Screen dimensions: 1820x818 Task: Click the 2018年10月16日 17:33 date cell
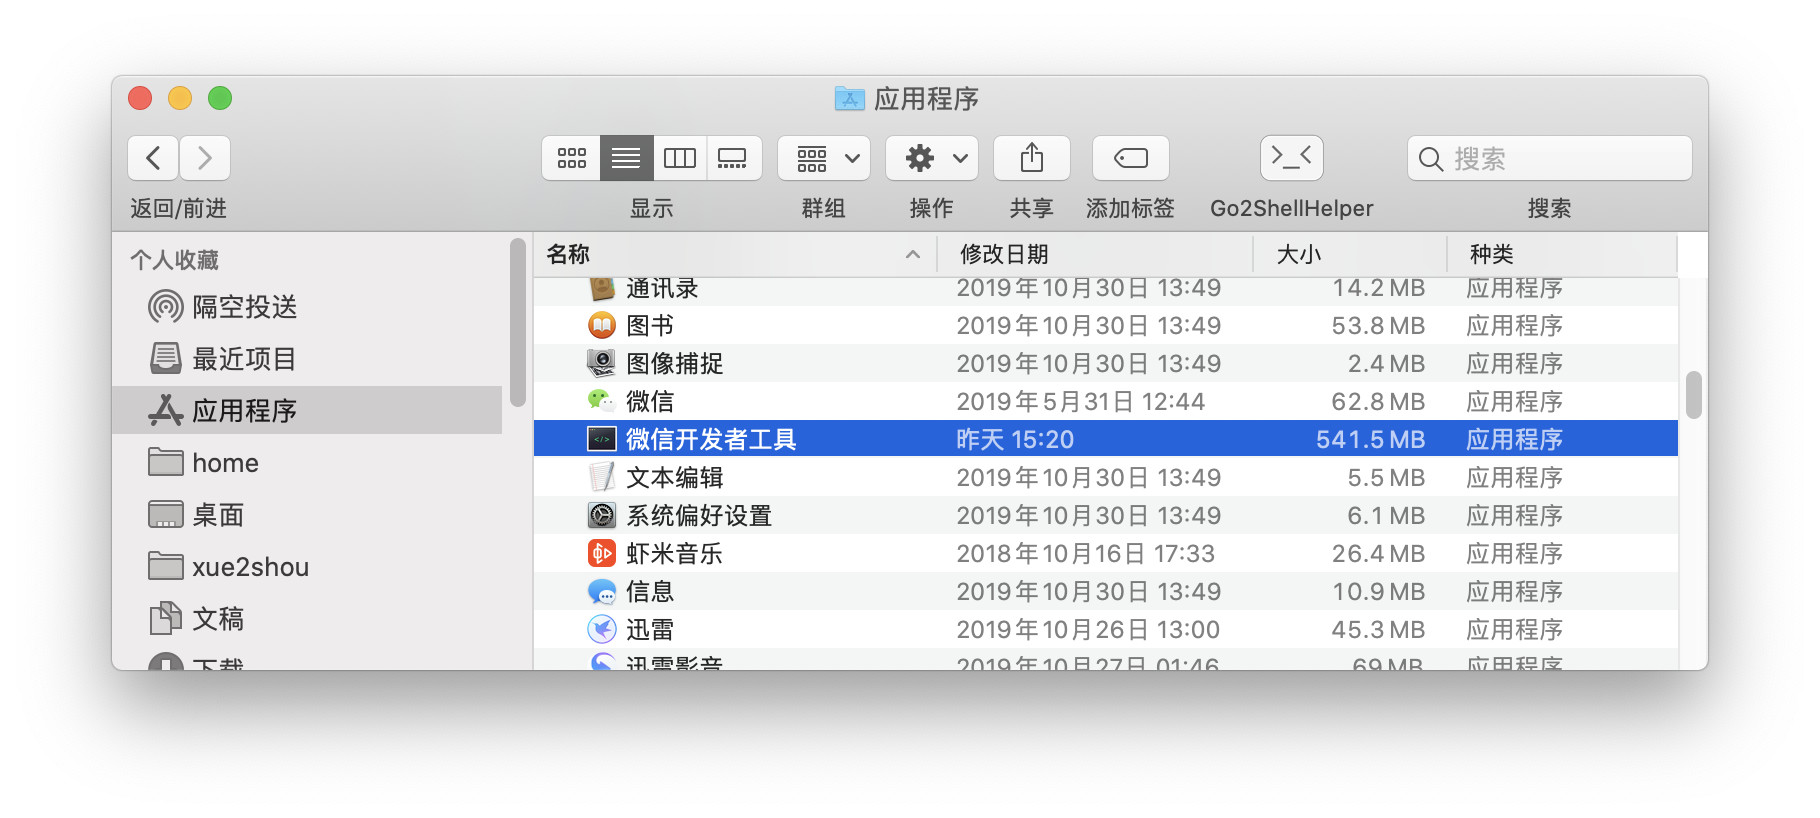1085,553
